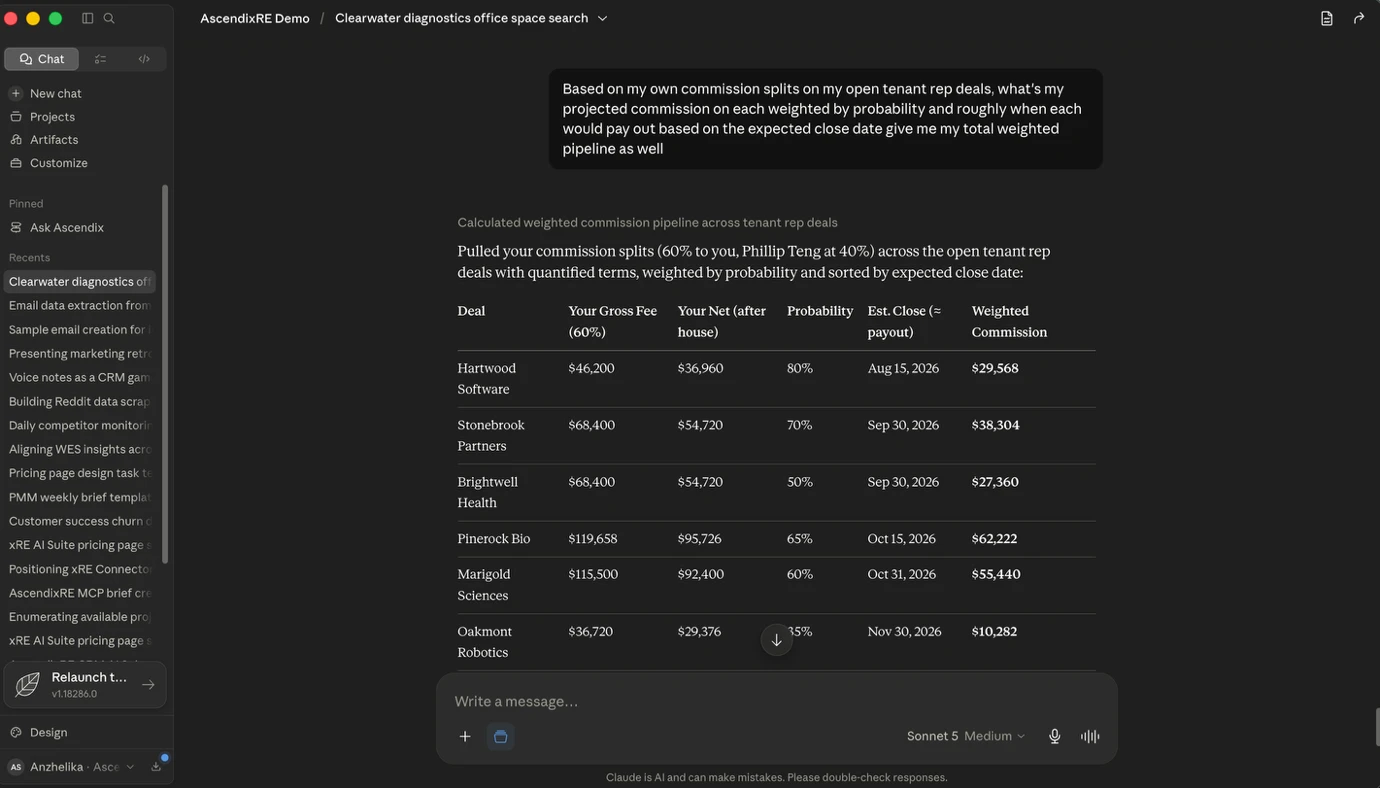Click Brightwell Health weighted $27,360
The height and width of the screenshot is (788, 1380).
[x=995, y=482]
